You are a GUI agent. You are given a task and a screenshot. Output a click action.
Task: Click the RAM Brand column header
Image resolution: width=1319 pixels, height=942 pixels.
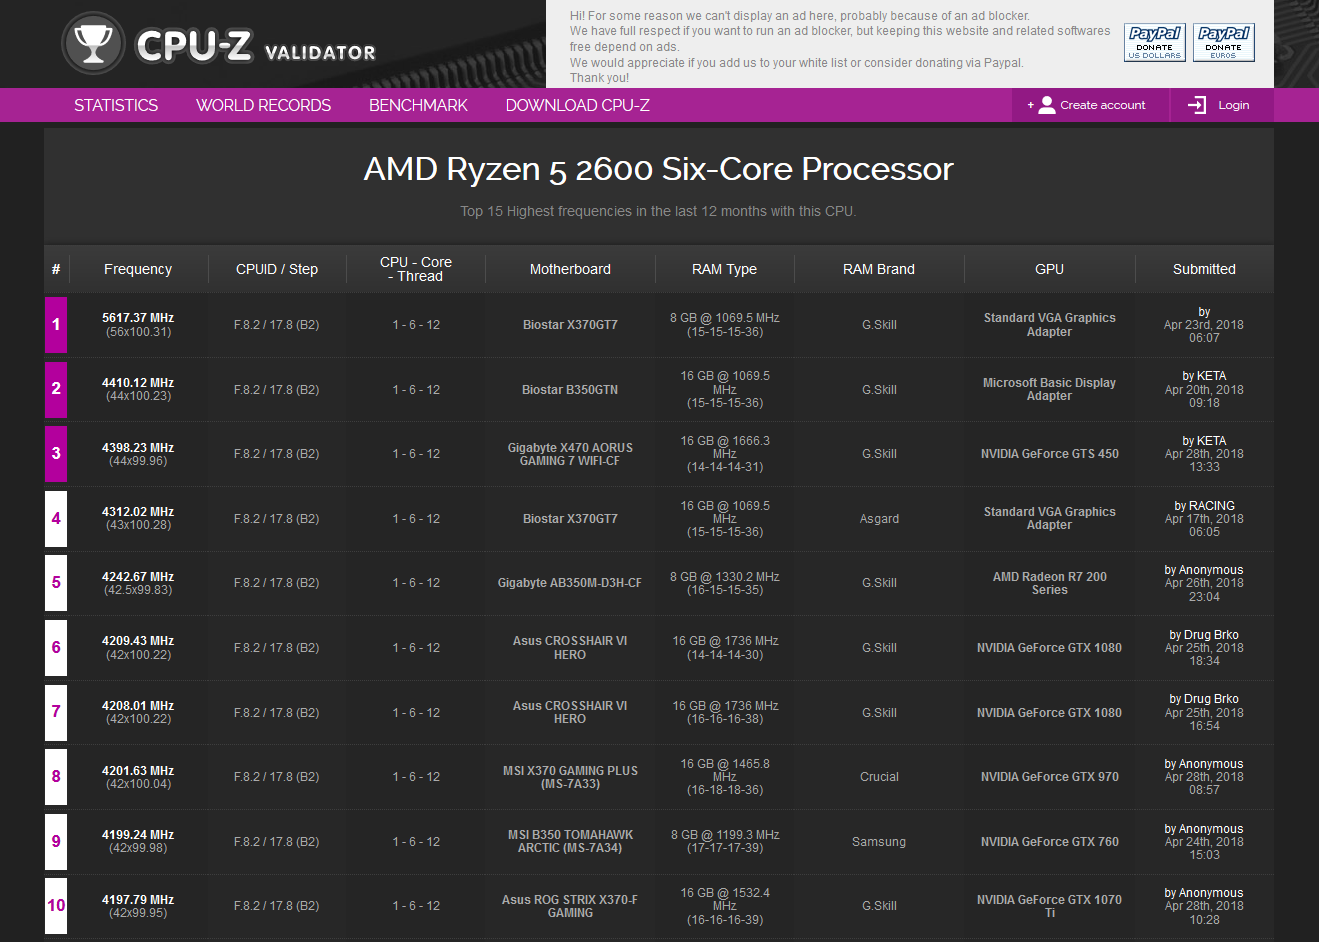[879, 269]
